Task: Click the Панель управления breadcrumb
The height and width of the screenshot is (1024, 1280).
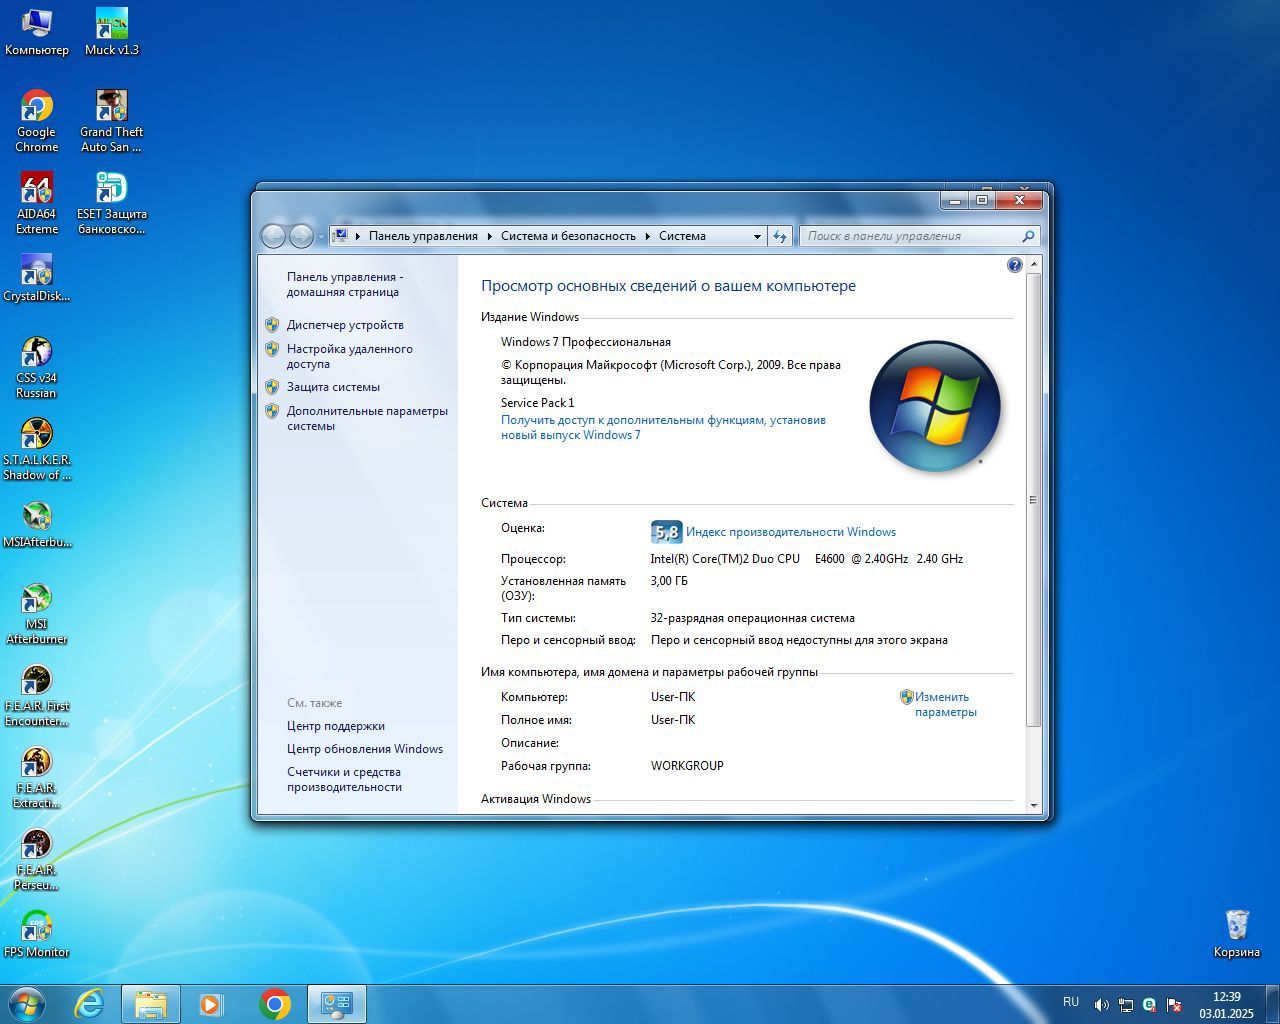Action: pyautogui.click(x=423, y=236)
